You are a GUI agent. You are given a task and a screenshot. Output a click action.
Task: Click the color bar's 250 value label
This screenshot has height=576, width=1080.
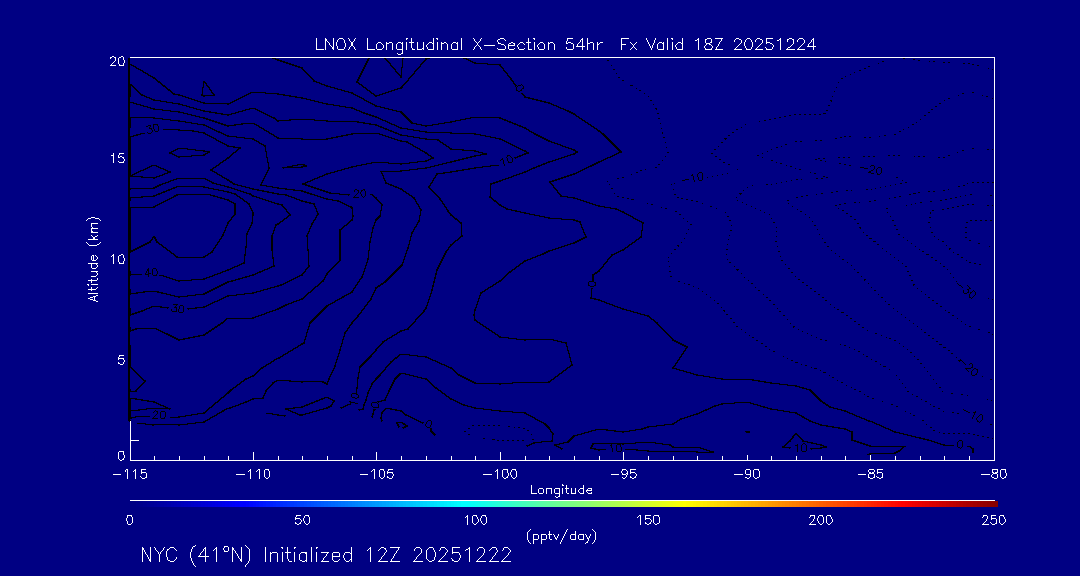click(994, 520)
